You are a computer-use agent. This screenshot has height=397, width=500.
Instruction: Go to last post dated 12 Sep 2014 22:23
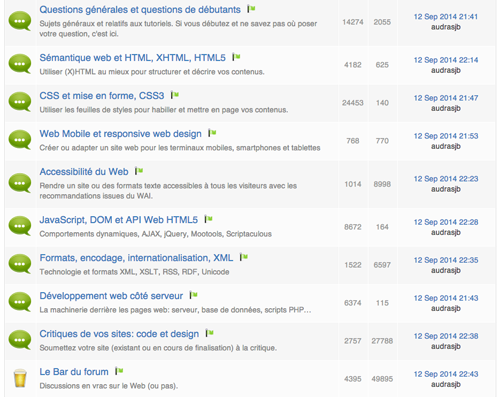[x=446, y=179]
